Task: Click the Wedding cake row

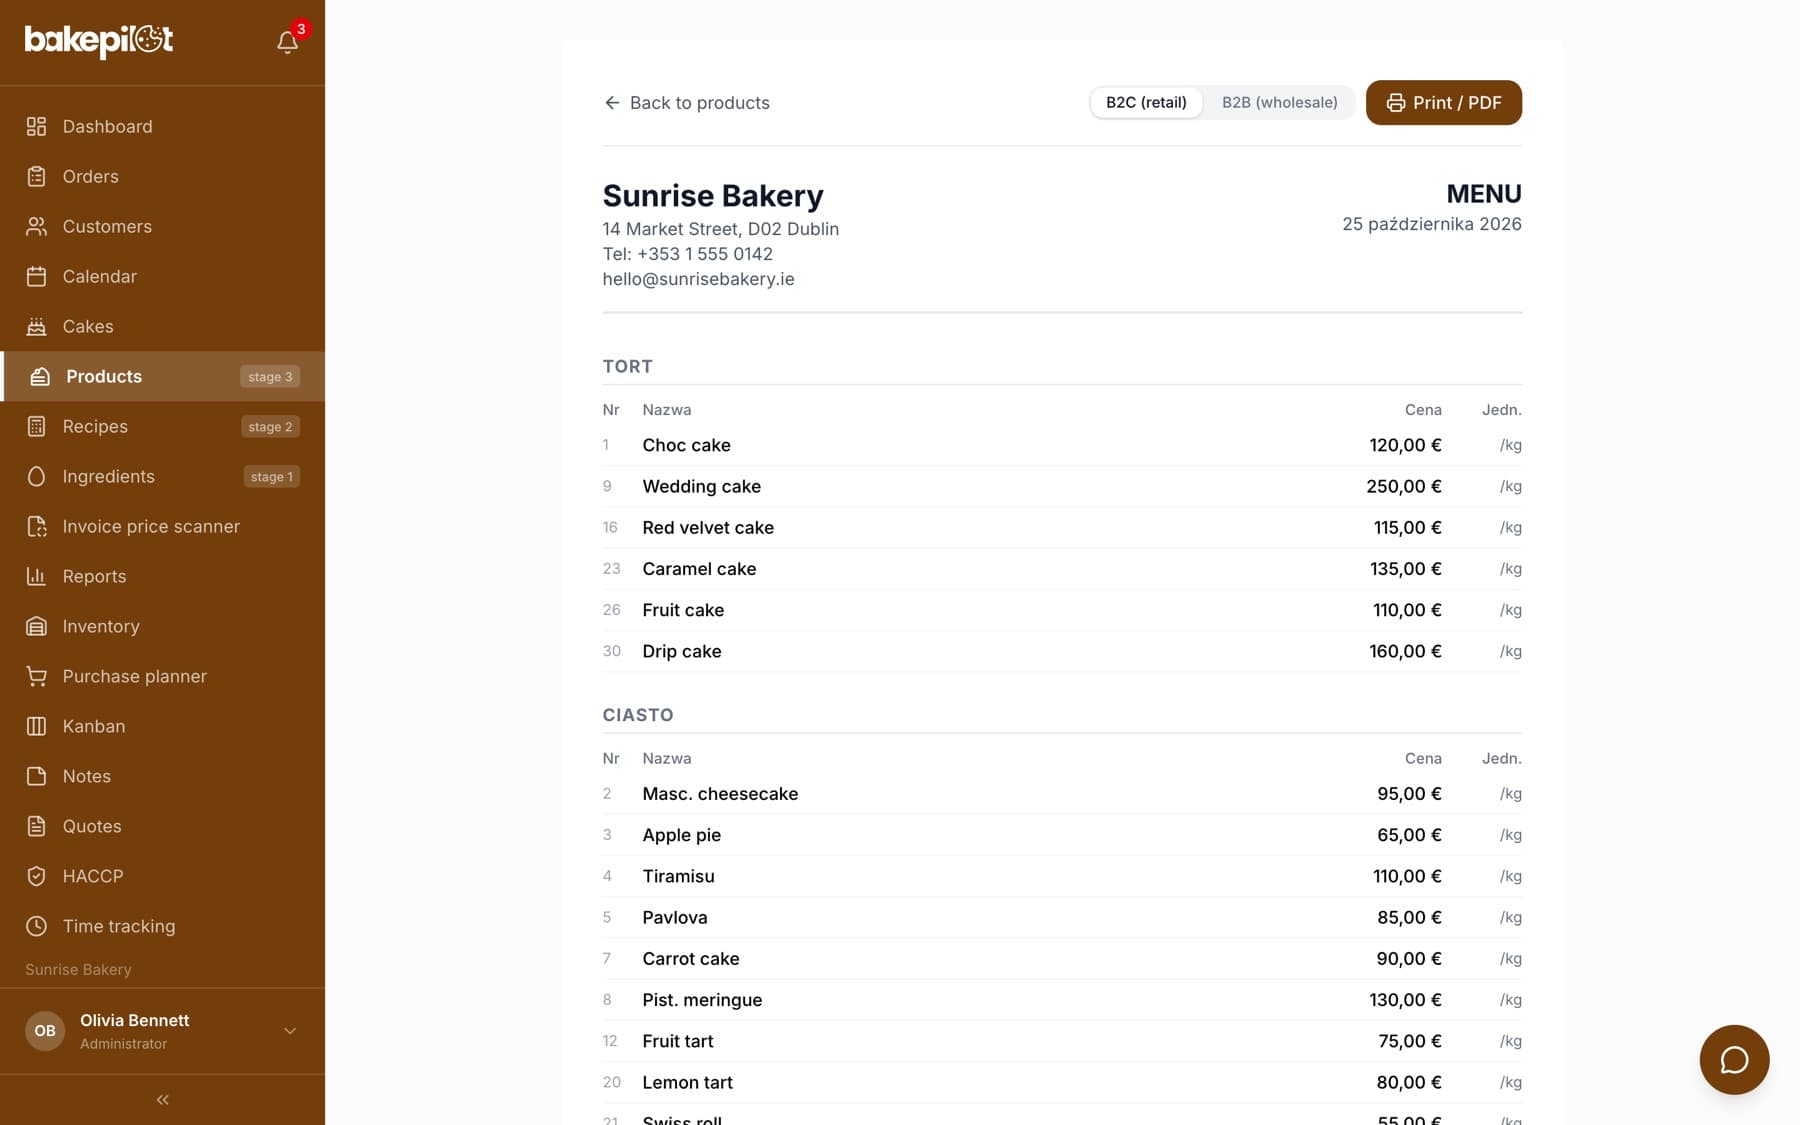Action: coord(1062,486)
